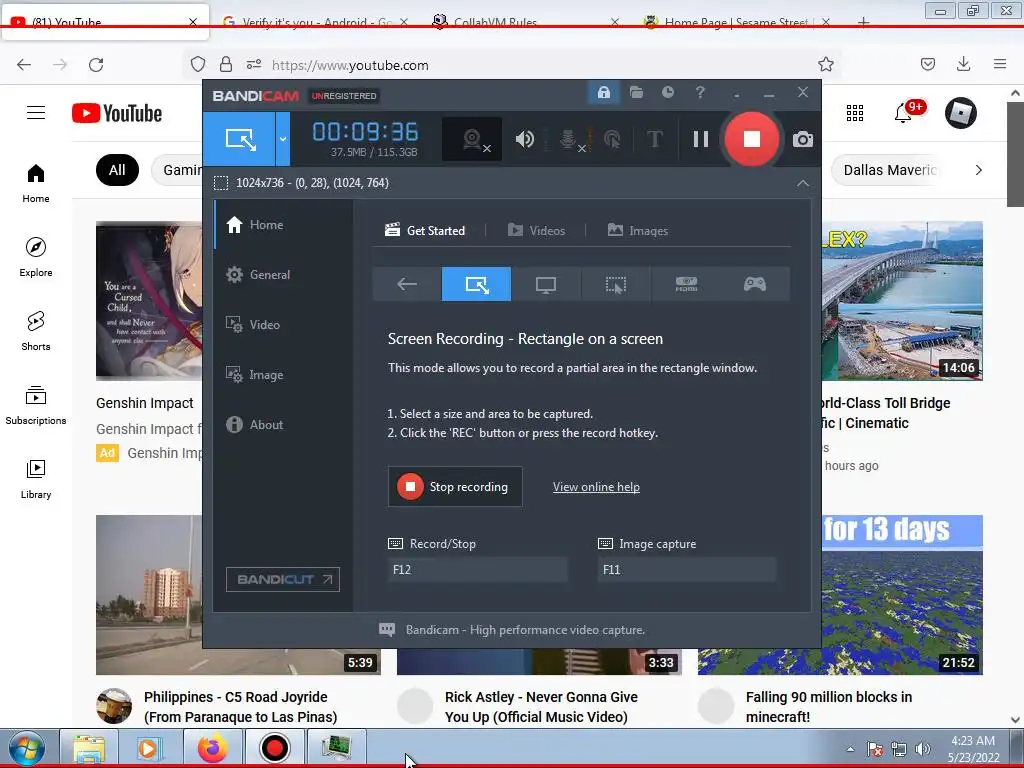This screenshot has width=1024, height=768.
Task: Select fullscreen monitor recording mode
Action: [546, 284]
